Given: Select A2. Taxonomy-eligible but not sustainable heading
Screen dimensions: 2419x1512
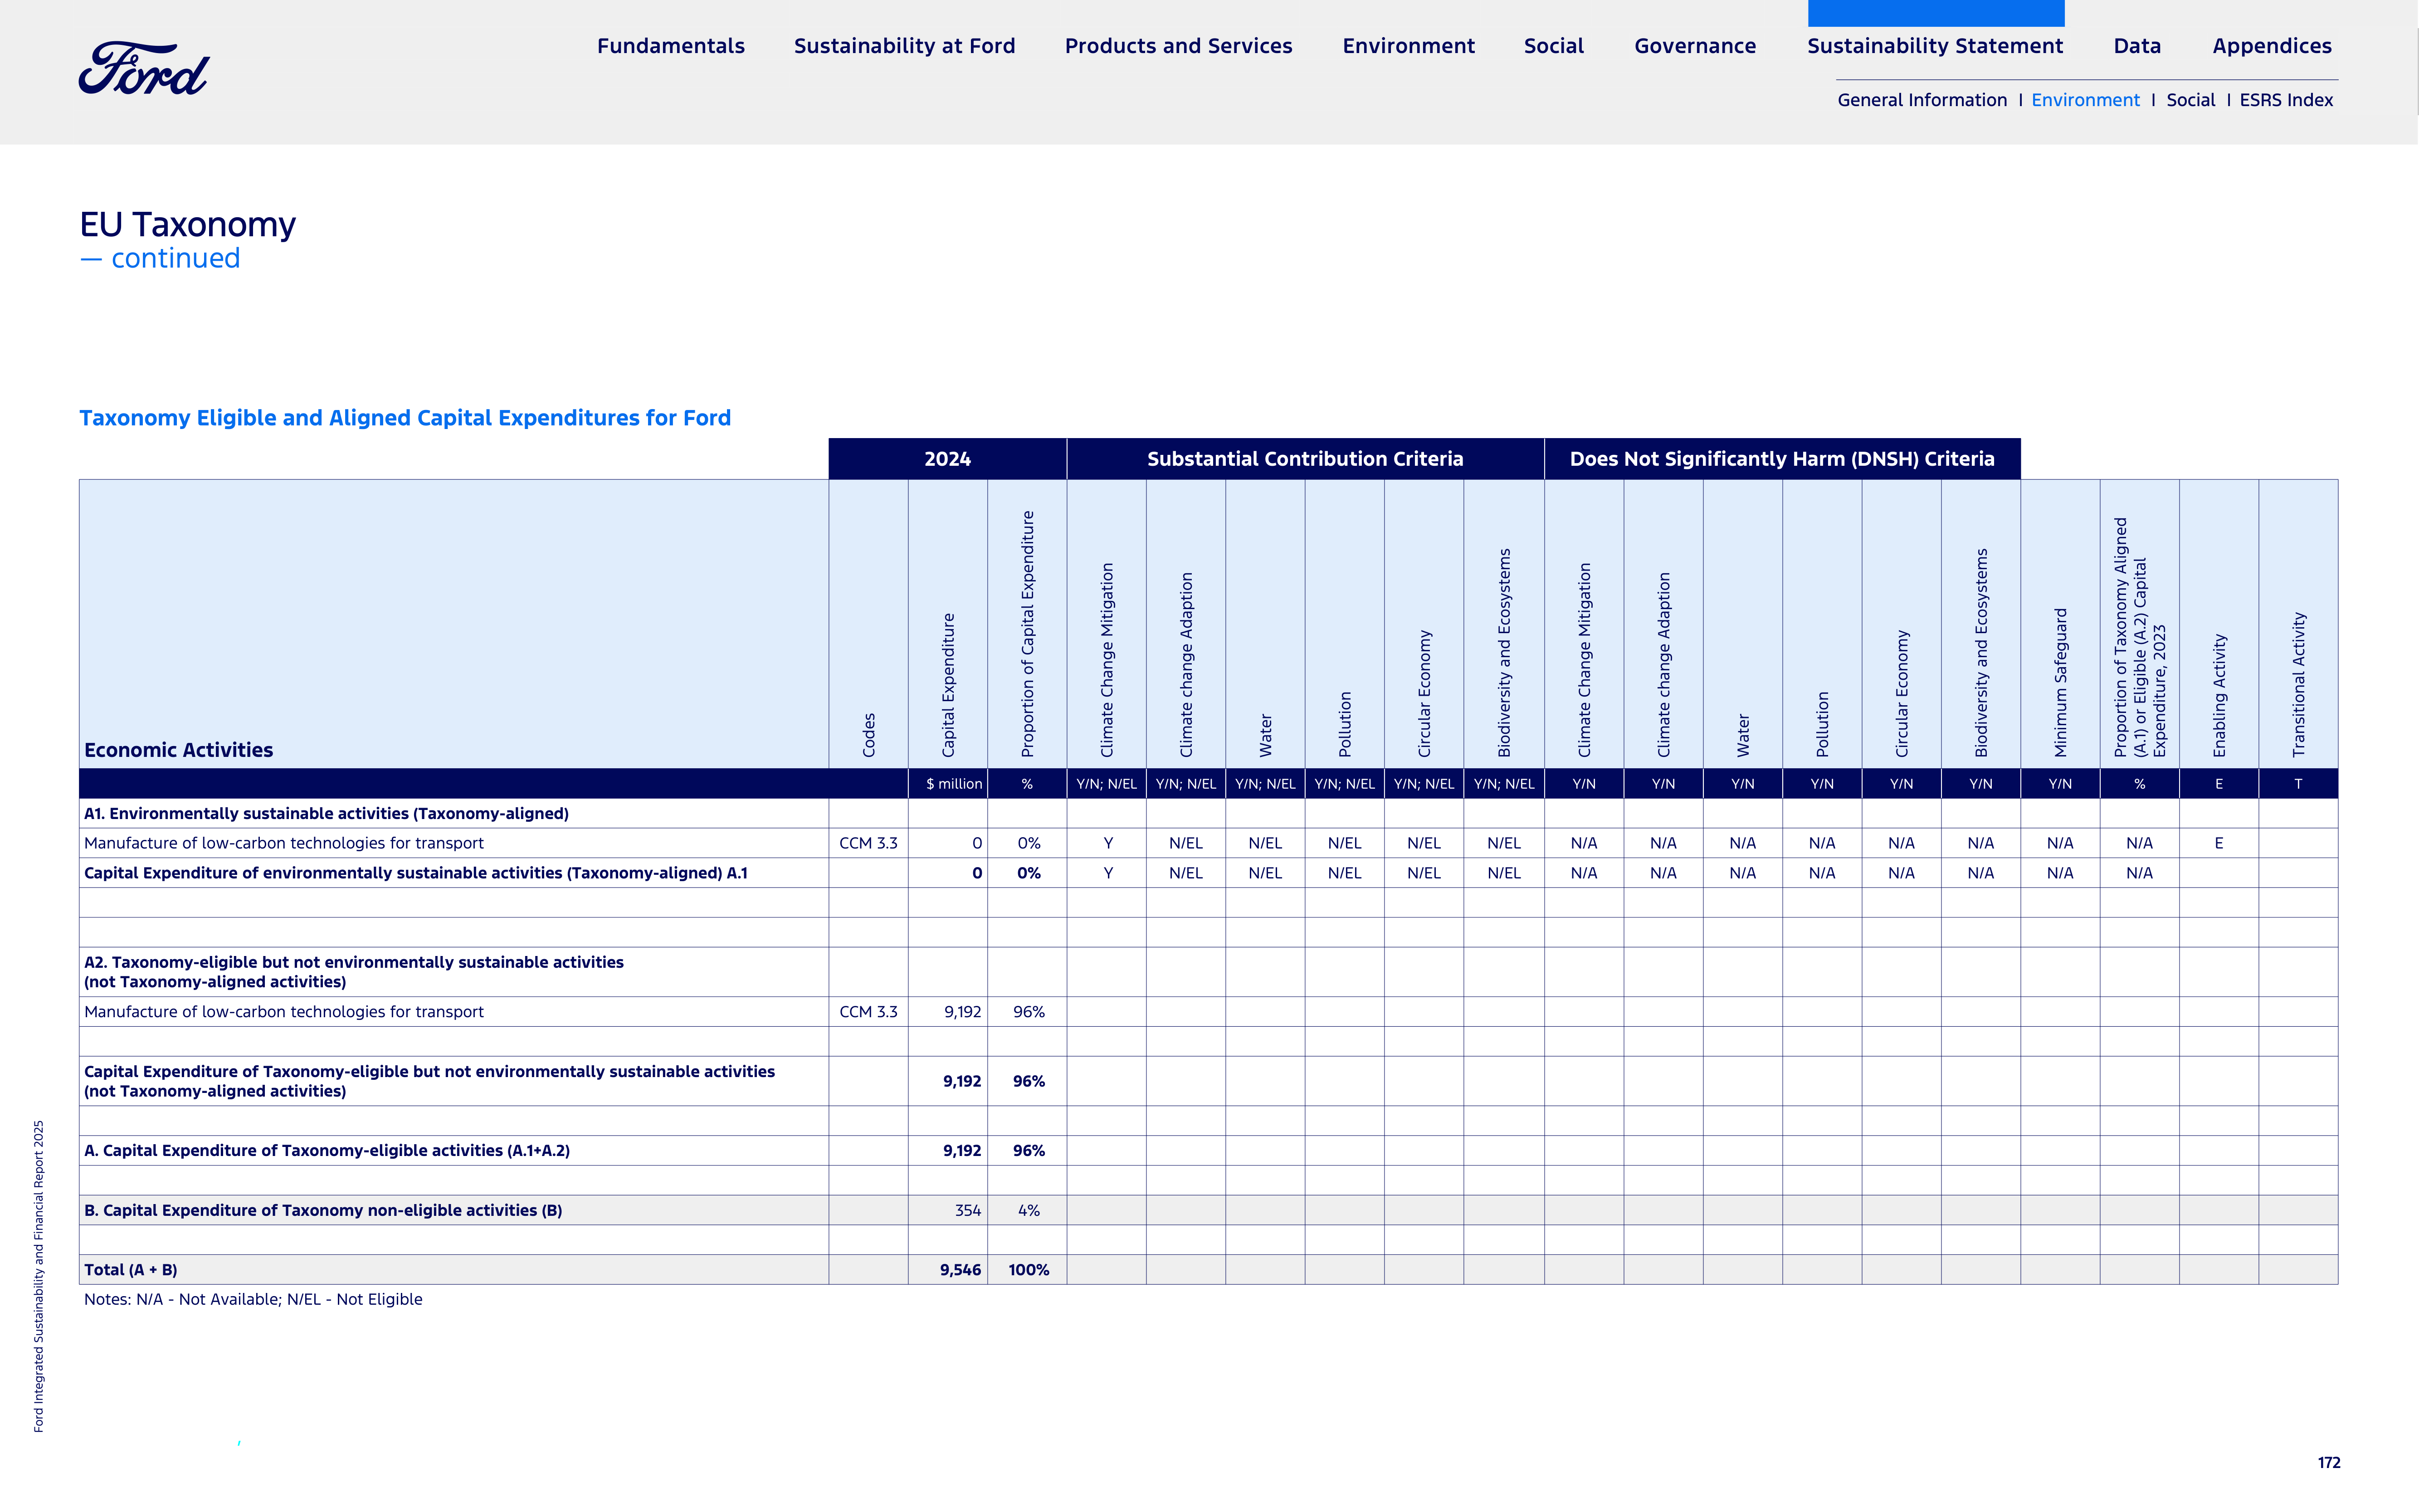Looking at the screenshot, I should pyautogui.click(x=354, y=972).
